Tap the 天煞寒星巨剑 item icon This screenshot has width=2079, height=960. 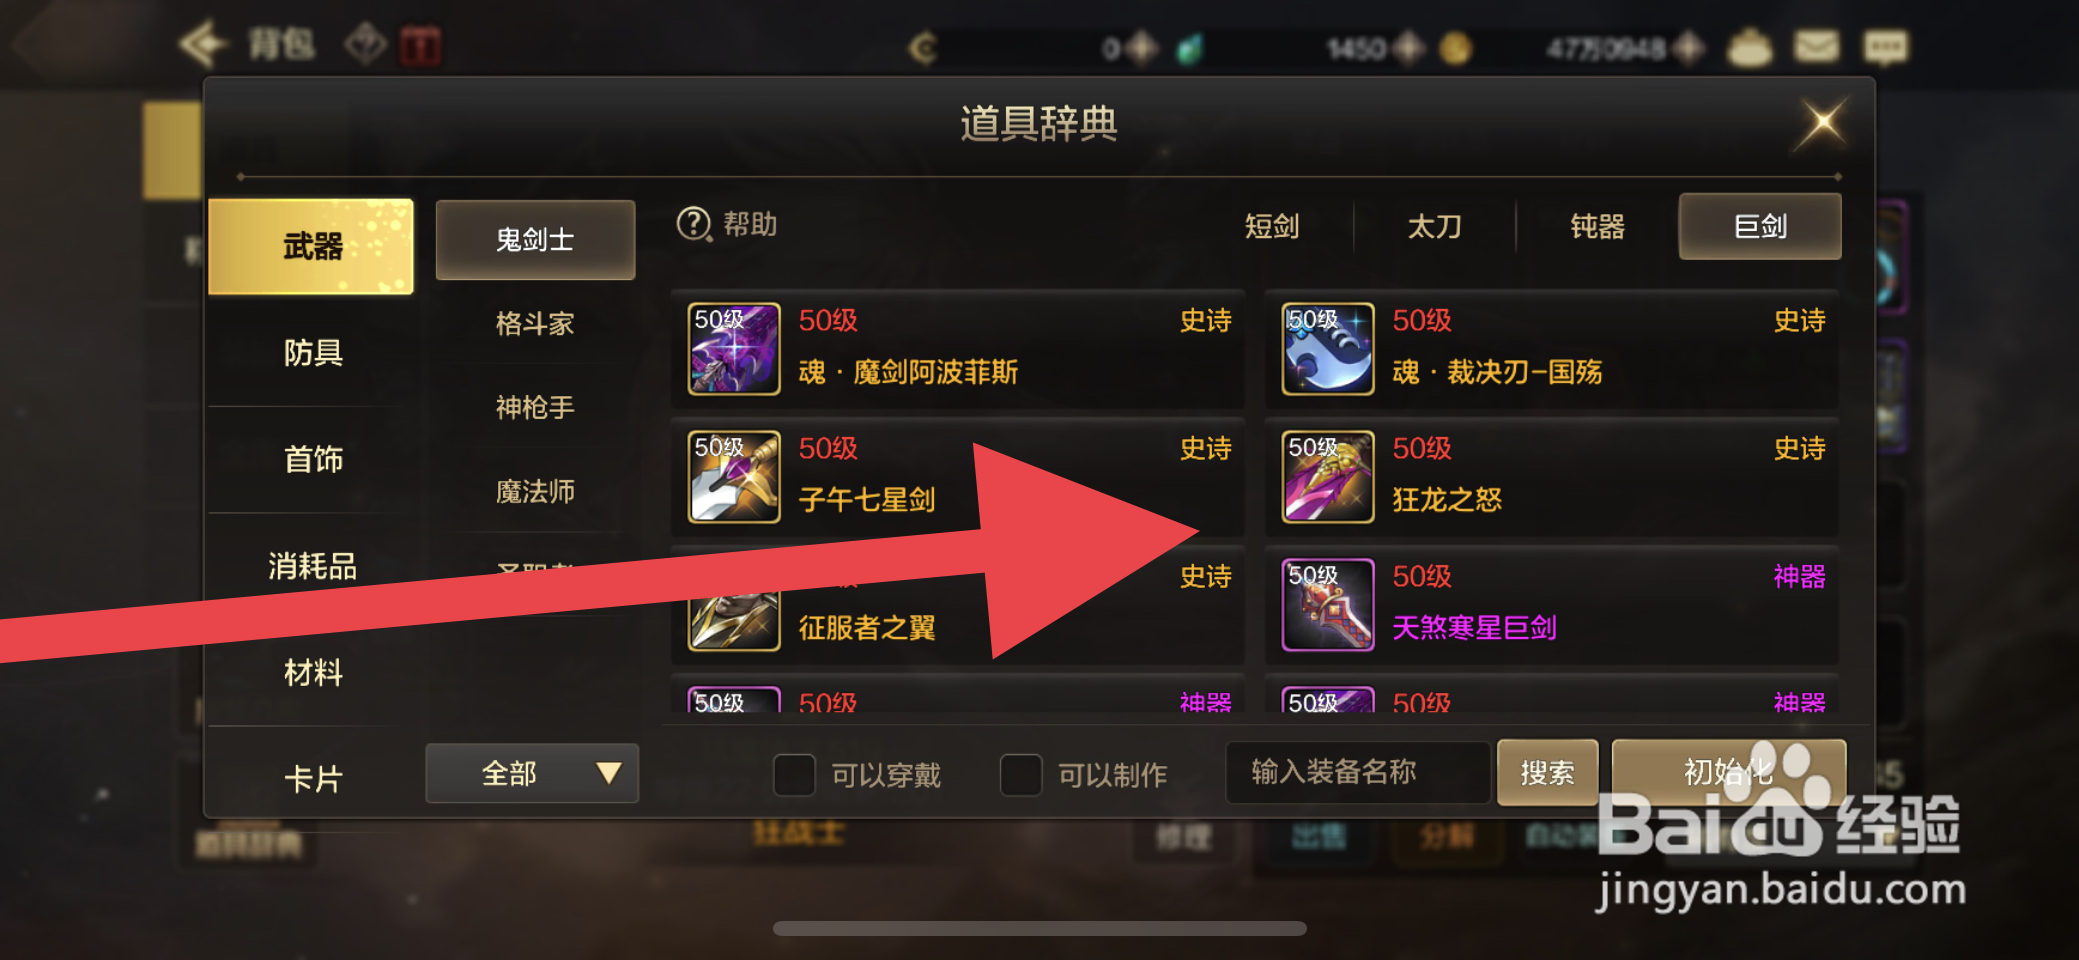point(1328,605)
